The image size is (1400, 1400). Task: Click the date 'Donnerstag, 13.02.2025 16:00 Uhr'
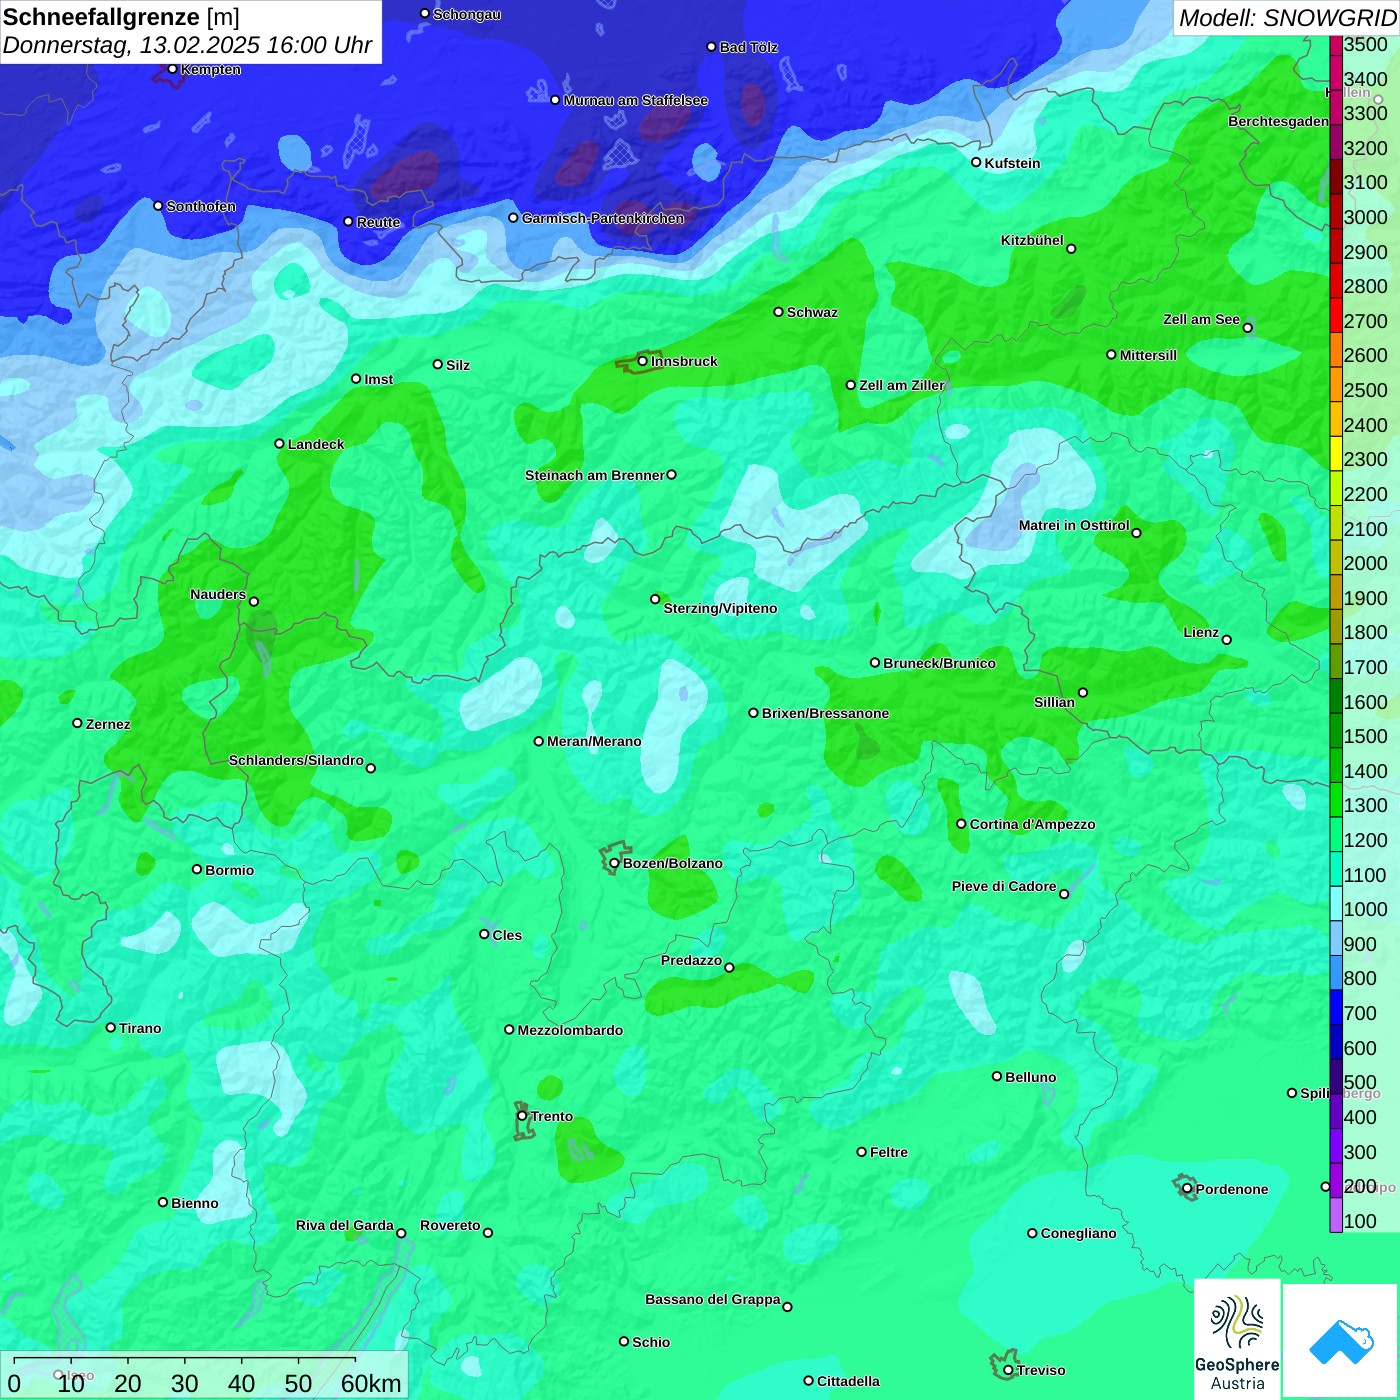coord(187,45)
